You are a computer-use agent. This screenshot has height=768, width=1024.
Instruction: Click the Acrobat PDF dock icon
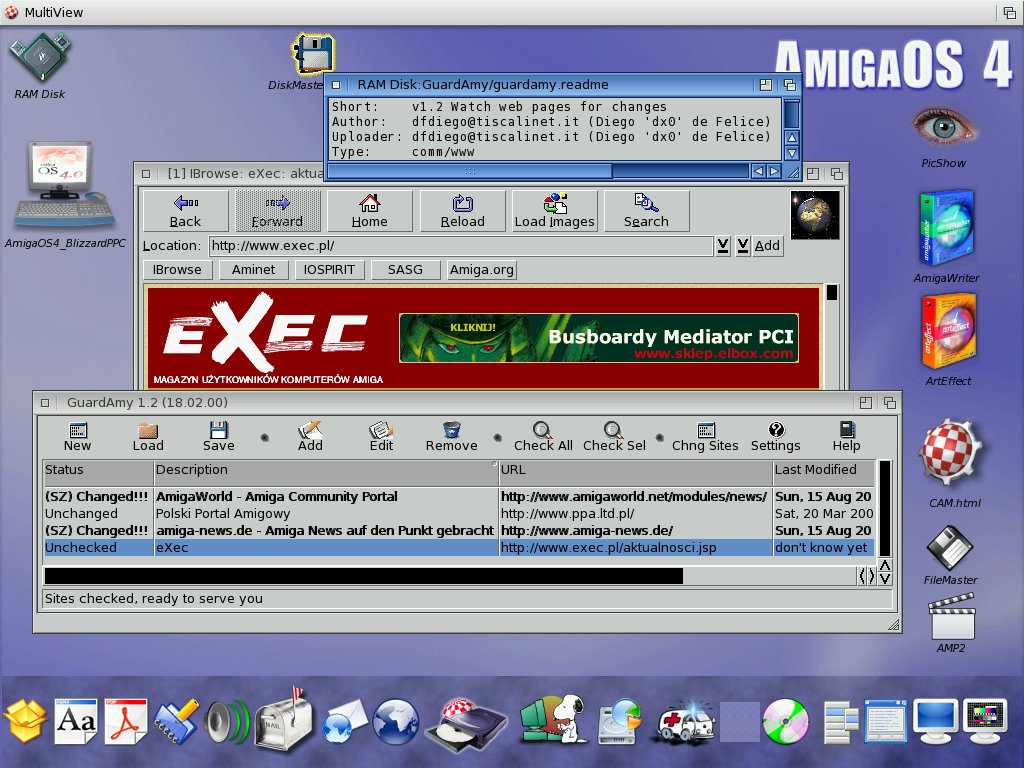coord(126,720)
